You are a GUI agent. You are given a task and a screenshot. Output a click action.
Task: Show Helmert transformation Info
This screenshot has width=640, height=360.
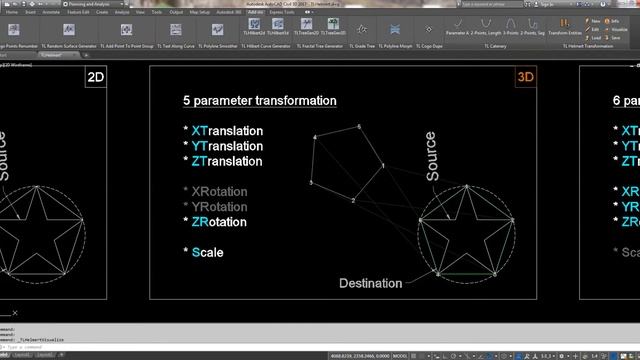pyautogui.click(x=611, y=21)
